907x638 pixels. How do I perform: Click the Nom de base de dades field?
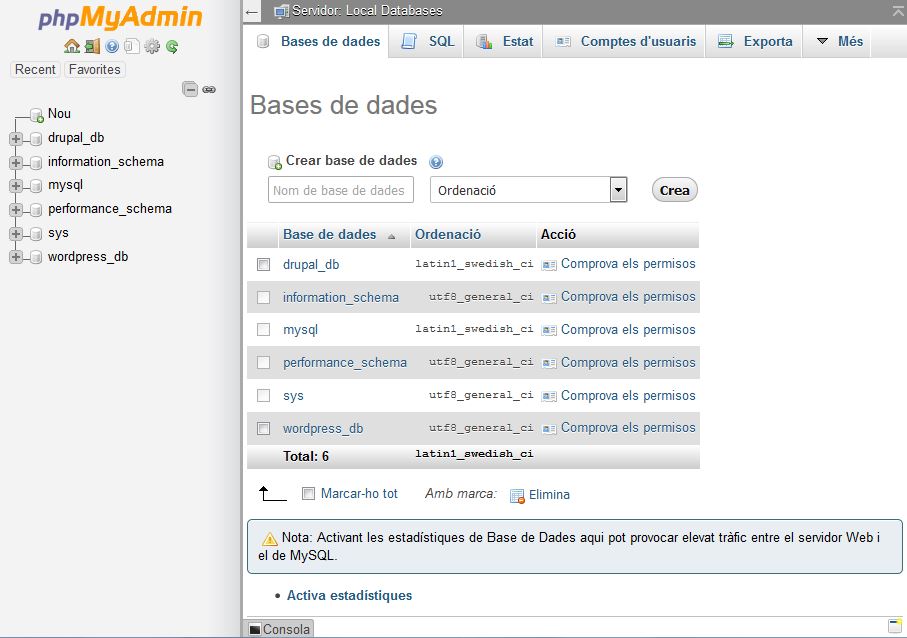point(341,190)
